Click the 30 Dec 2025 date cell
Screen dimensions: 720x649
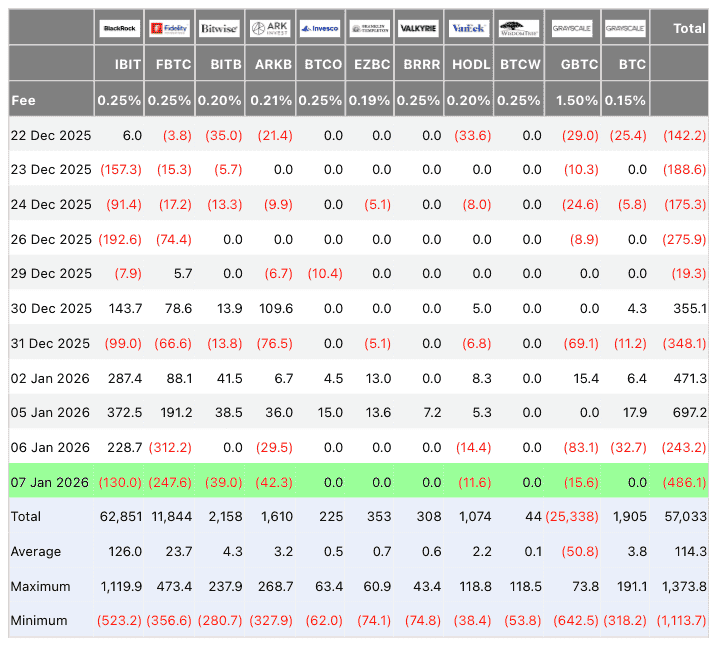point(50,308)
